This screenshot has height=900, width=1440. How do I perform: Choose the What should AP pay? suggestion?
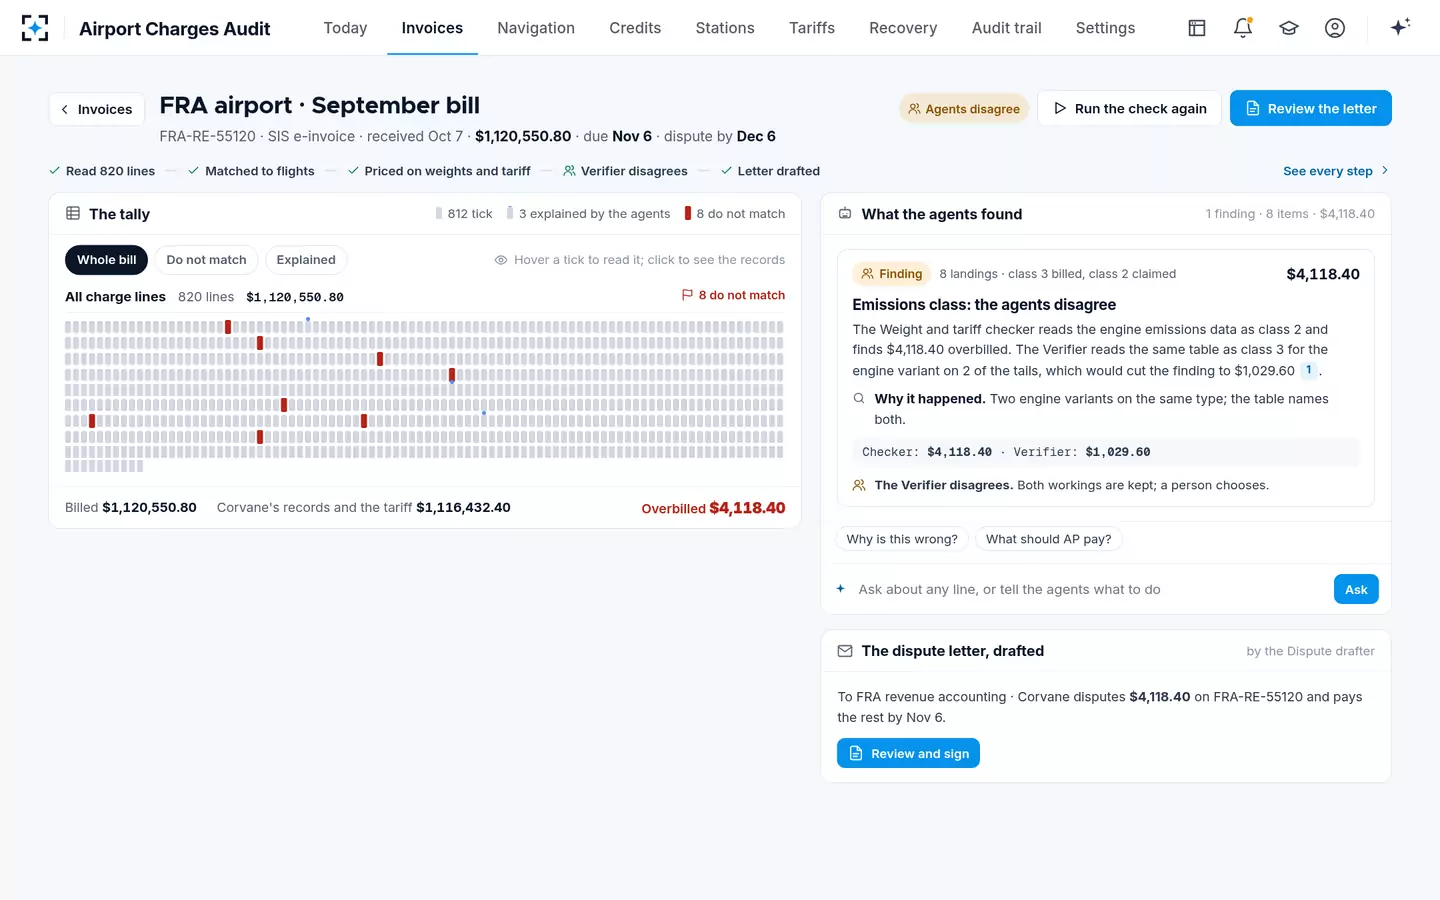pos(1048,539)
